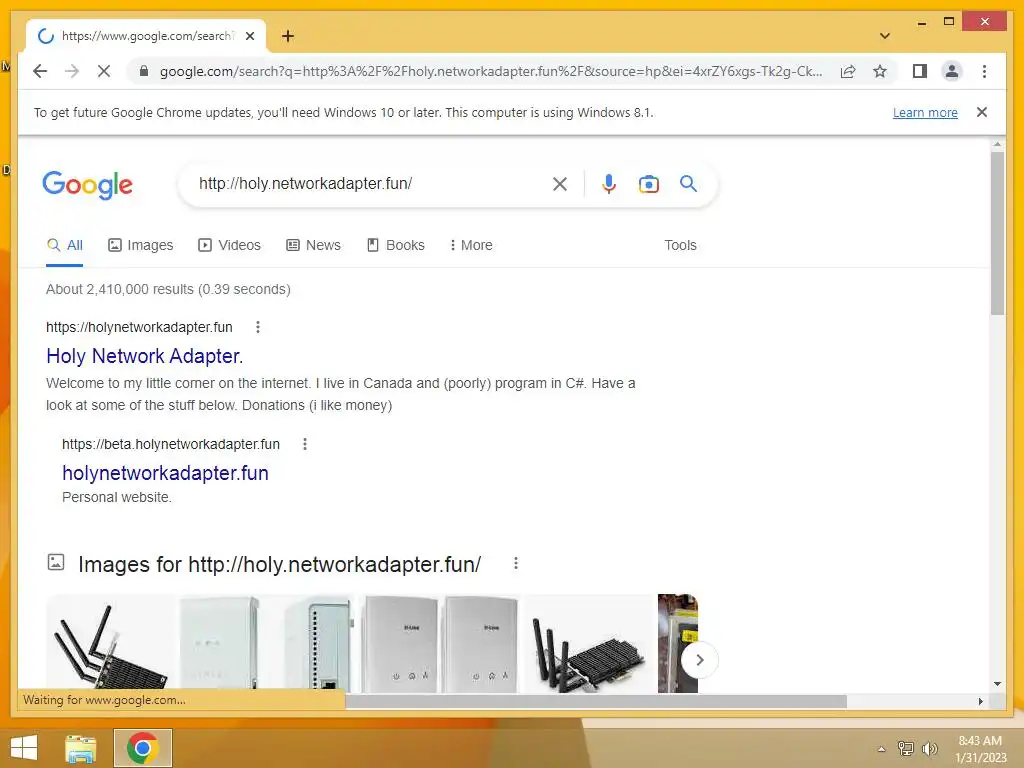The height and width of the screenshot is (768, 1024).
Task: Click the Google logo
Action: [x=88, y=185]
